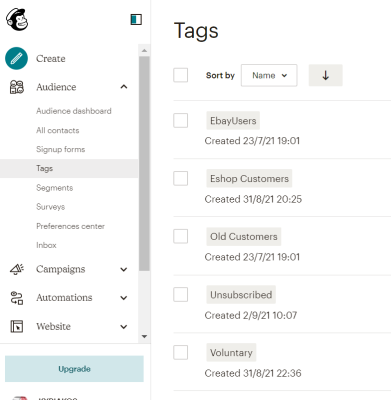This screenshot has width=391, height=400.
Task: Click the text Created 2/9/21 10:07
Action: click(251, 315)
